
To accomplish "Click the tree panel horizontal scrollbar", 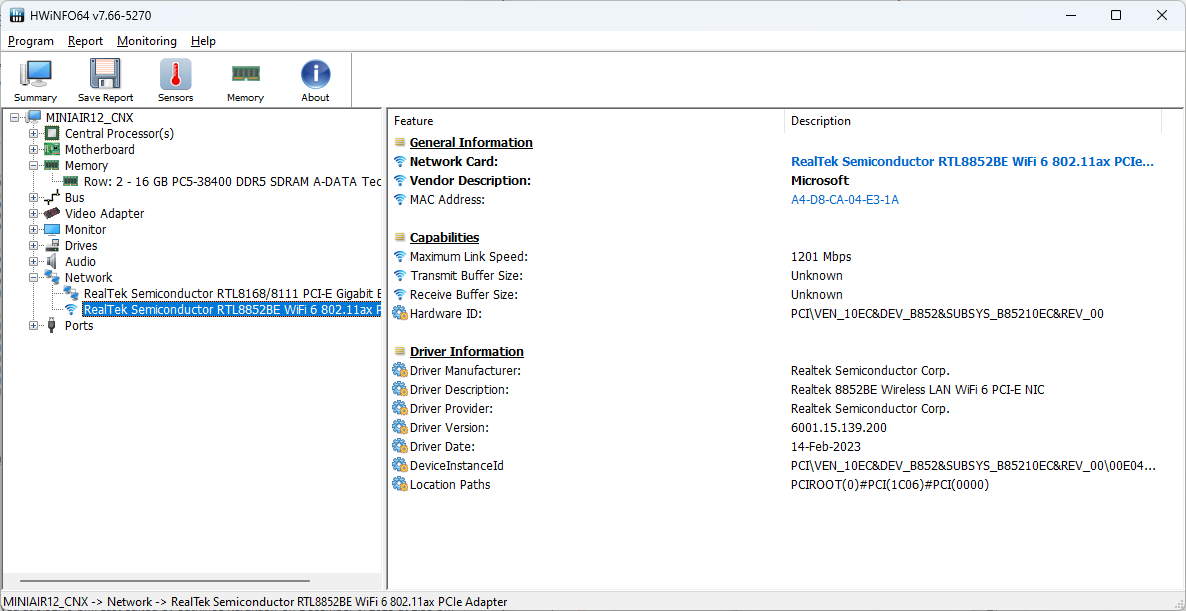I will pos(165,582).
